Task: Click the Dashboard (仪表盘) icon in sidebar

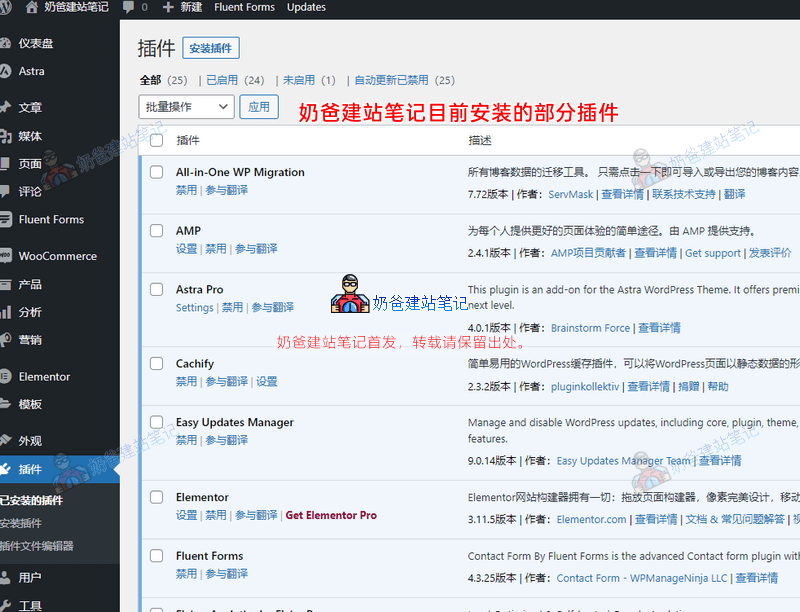Action: pyautogui.click(x=6, y=43)
